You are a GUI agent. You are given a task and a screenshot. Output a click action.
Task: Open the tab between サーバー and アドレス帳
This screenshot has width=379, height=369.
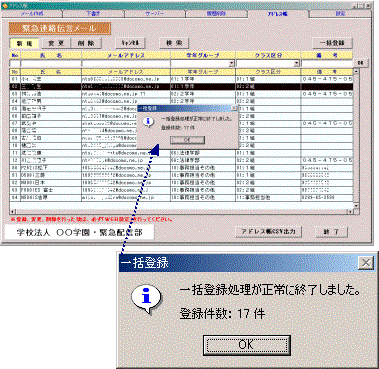pyautogui.click(x=216, y=14)
